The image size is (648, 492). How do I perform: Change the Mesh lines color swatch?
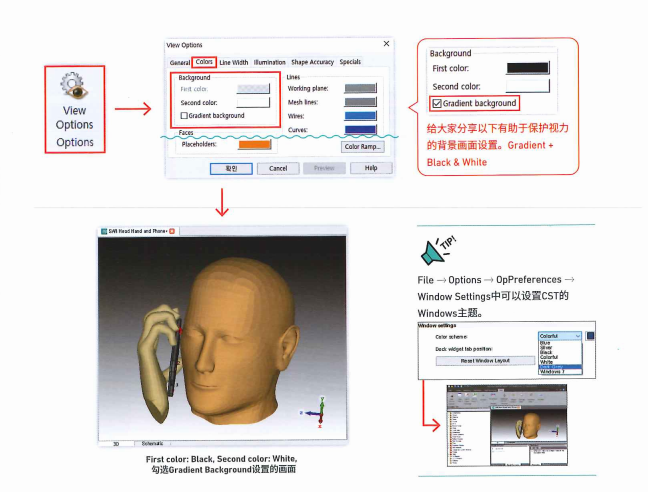pos(360,102)
